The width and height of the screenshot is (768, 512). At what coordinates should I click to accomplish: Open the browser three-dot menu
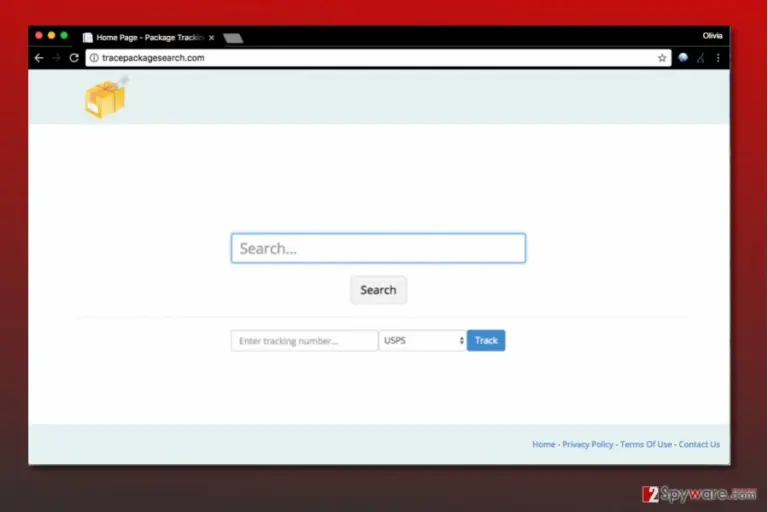coord(718,58)
